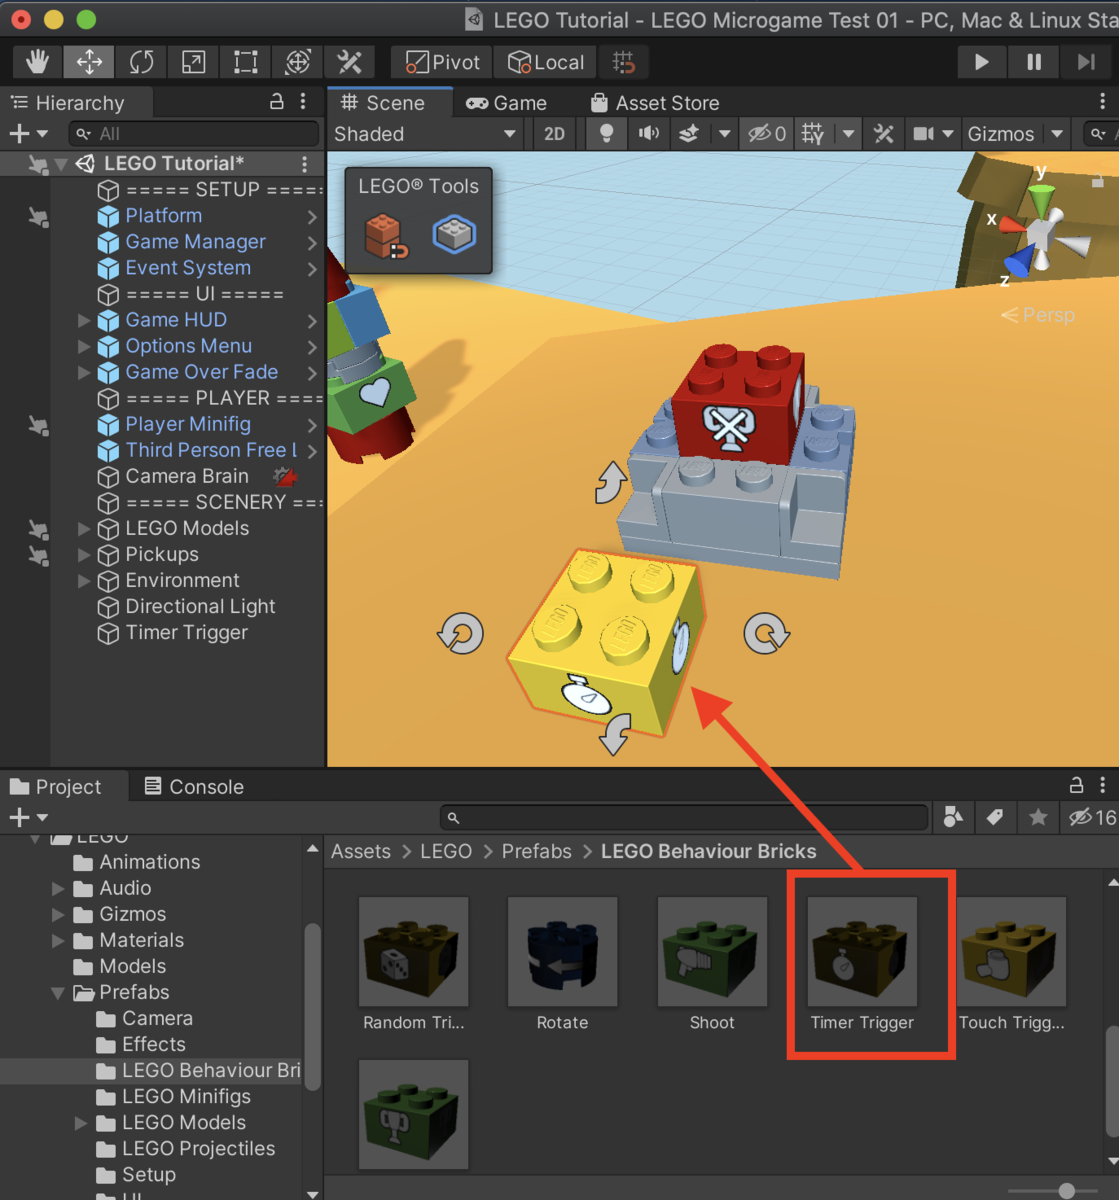The width and height of the screenshot is (1119, 1200).
Task: Toggle 2D scene view mode
Action: [554, 134]
